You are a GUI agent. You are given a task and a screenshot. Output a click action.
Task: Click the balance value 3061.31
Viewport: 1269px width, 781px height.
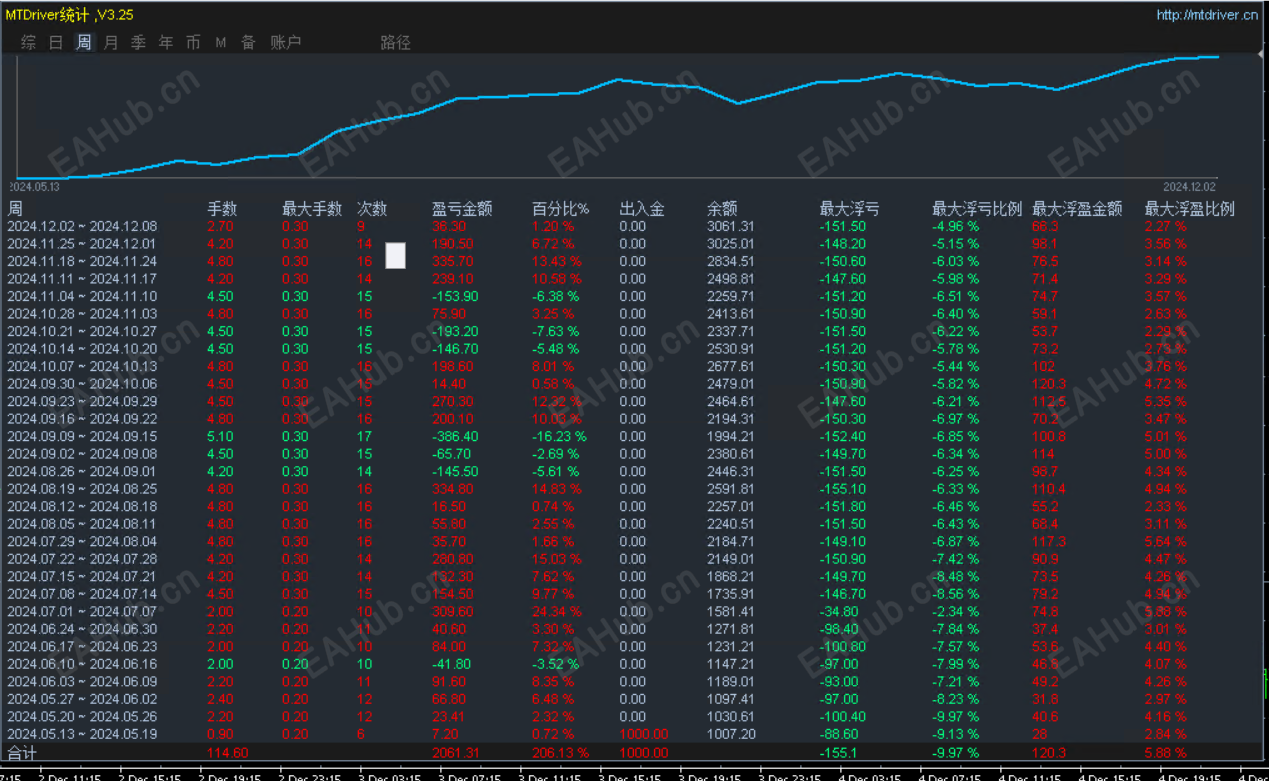pyautogui.click(x=730, y=226)
